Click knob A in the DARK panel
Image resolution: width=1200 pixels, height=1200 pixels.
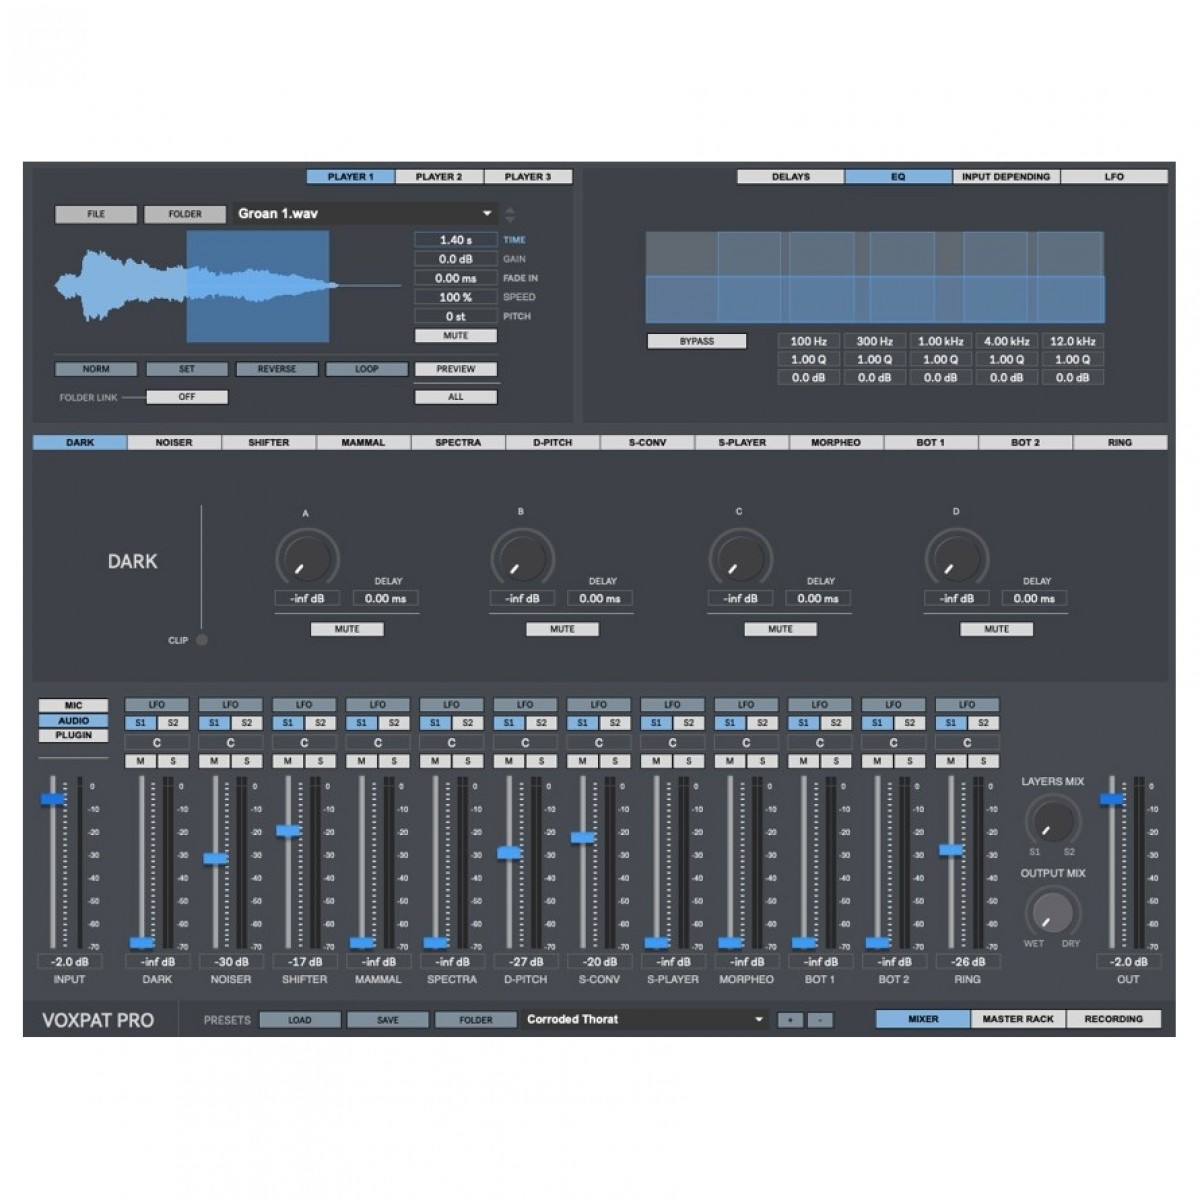click(x=306, y=558)
